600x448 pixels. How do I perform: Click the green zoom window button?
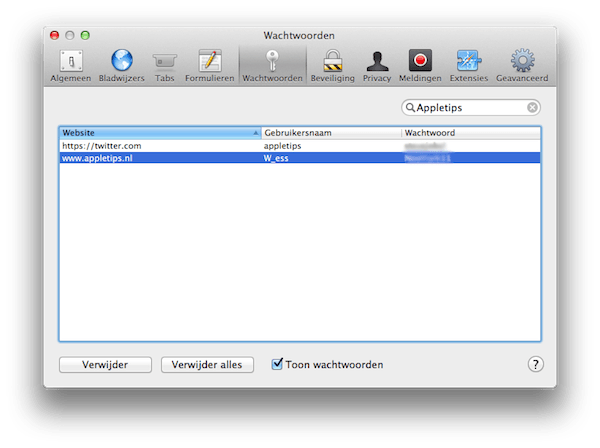coord(85,36)
